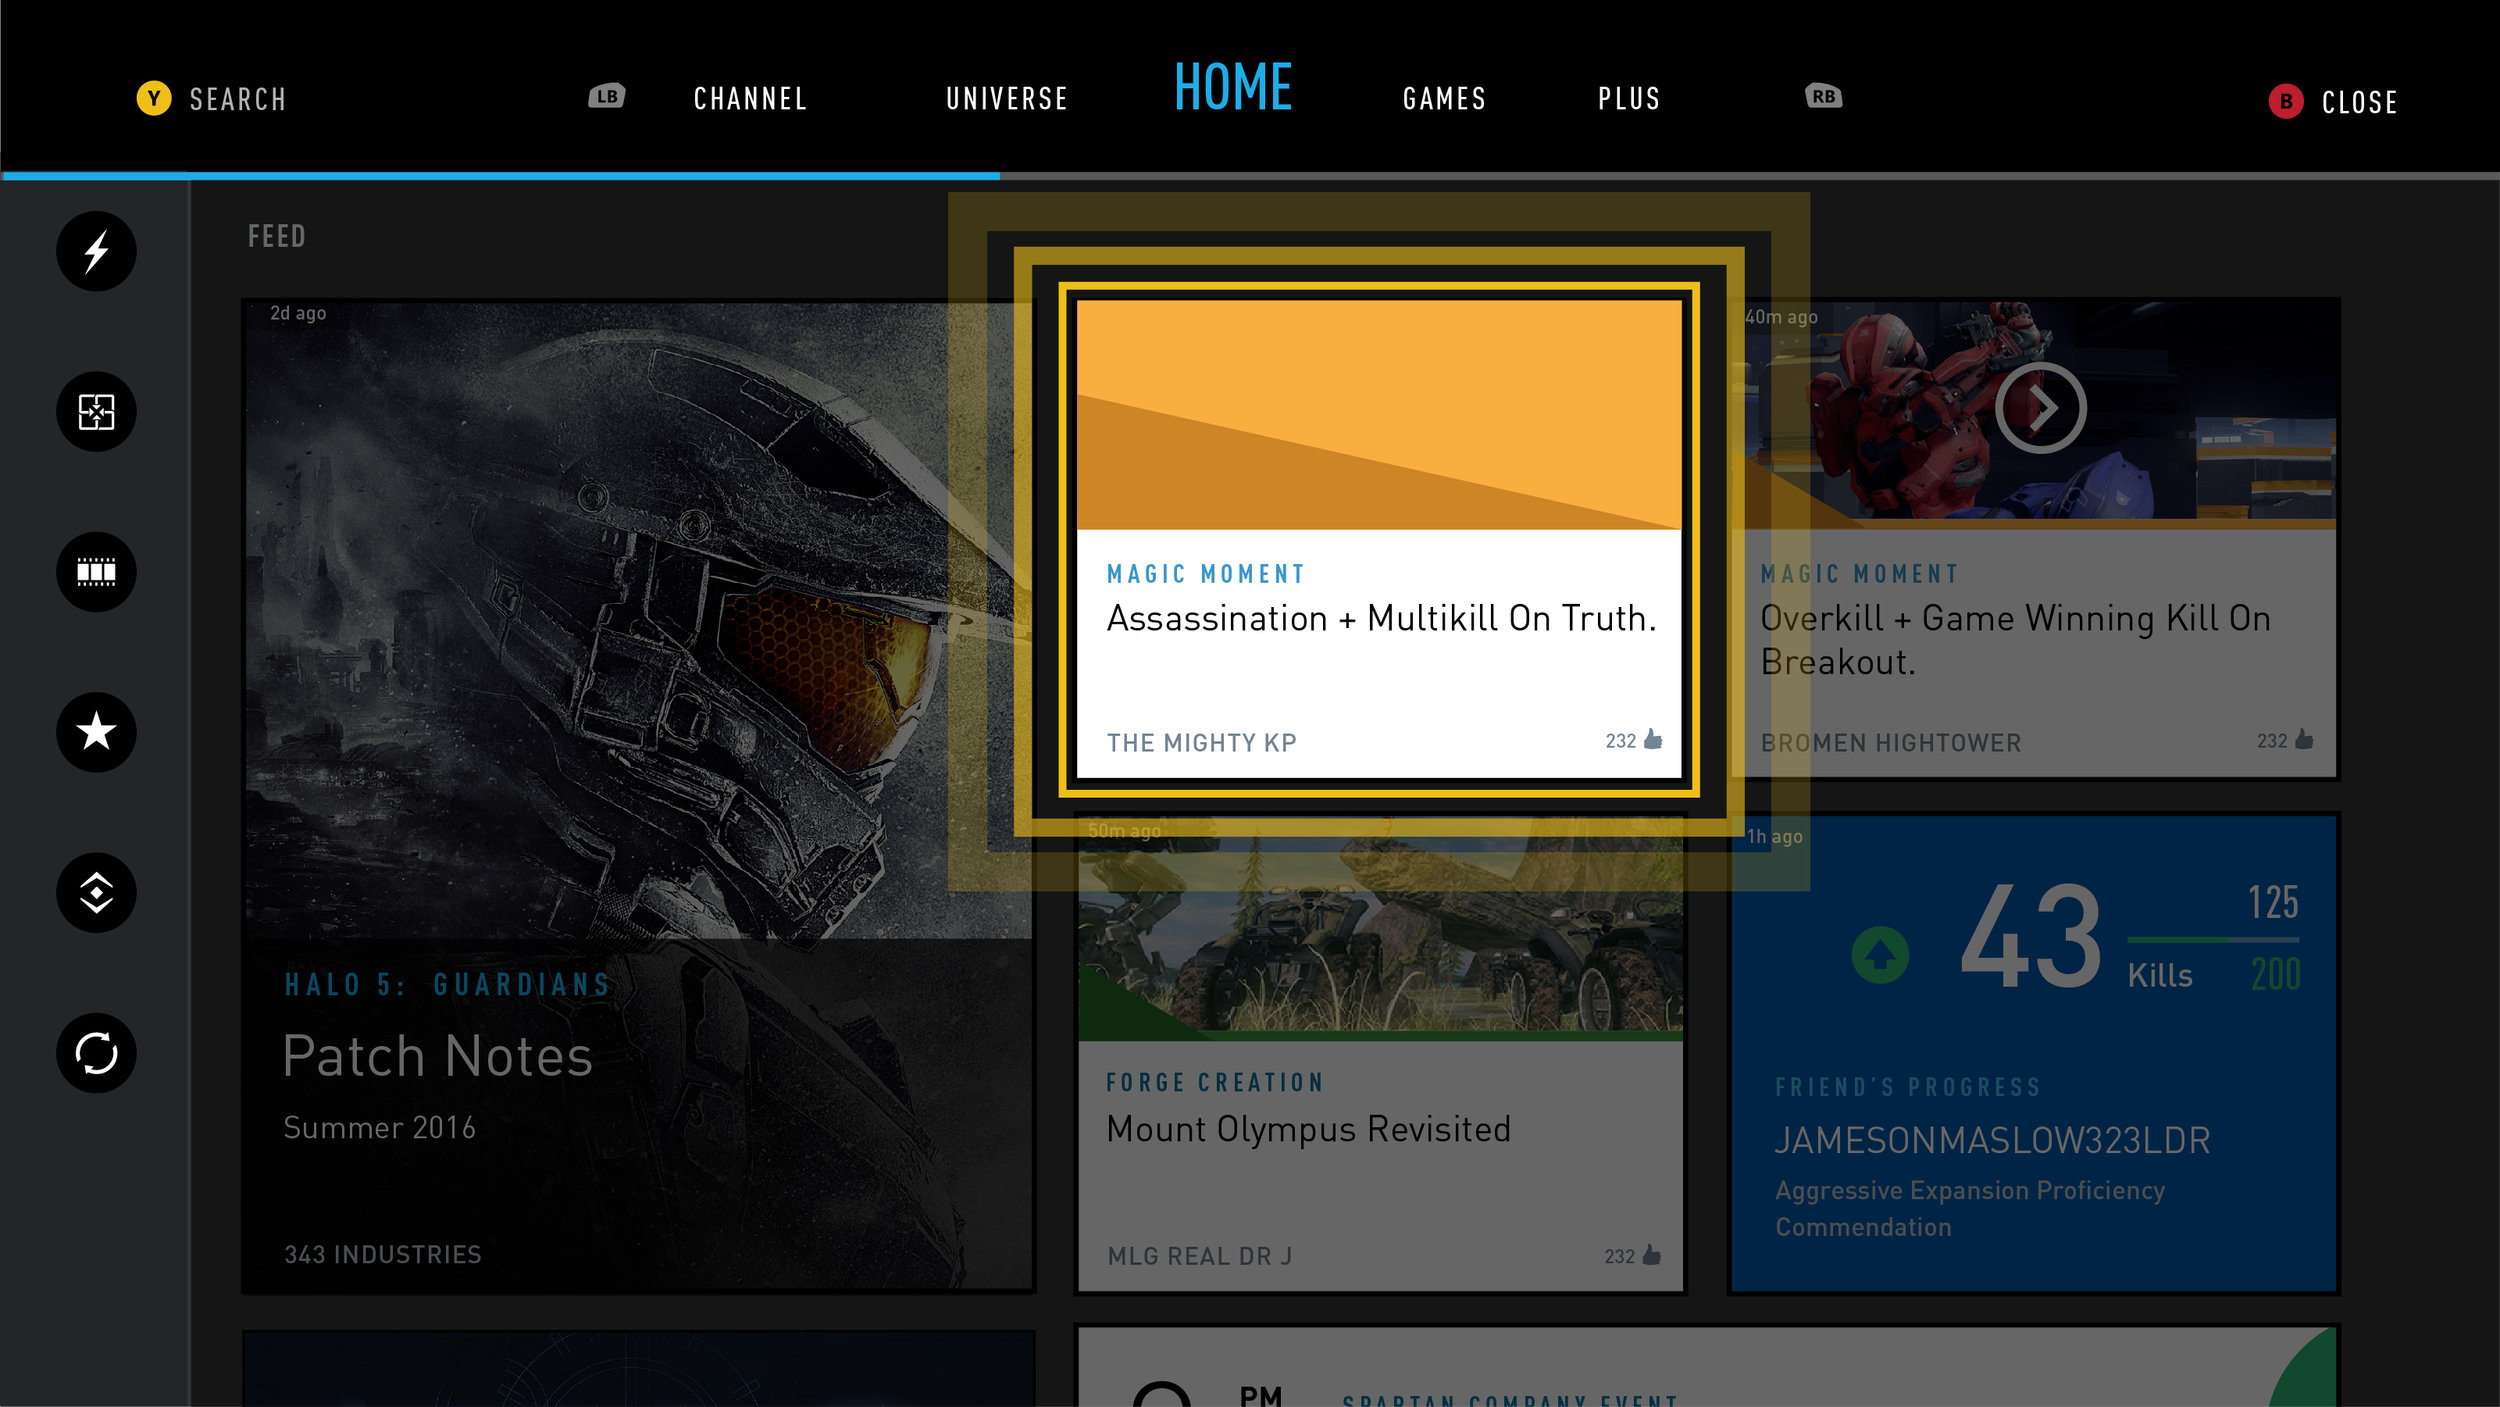This screenshot has height=1407, width=2500.
Task: Click the yellow Y search button icon
Action: 154,98
